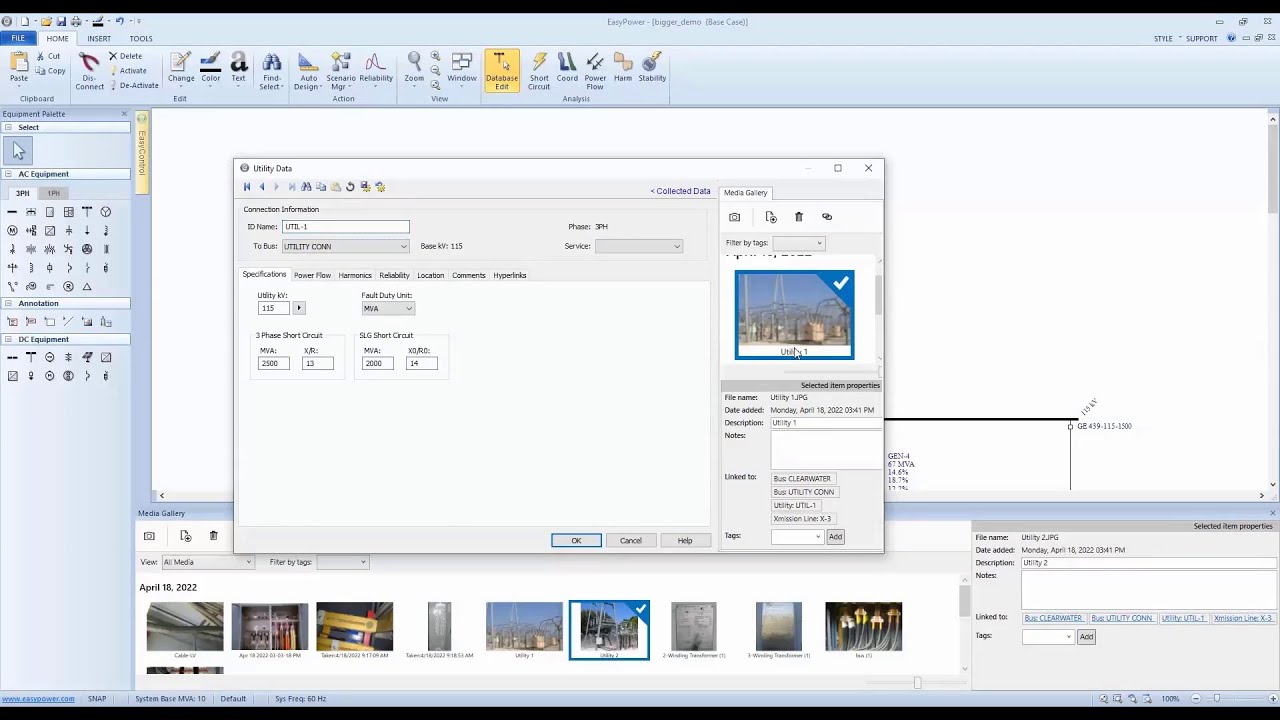The height and width of the screenshot is (720, 1280).
Task: Click the Zoom magnifier in the ribbon
Action: point(414,67)
